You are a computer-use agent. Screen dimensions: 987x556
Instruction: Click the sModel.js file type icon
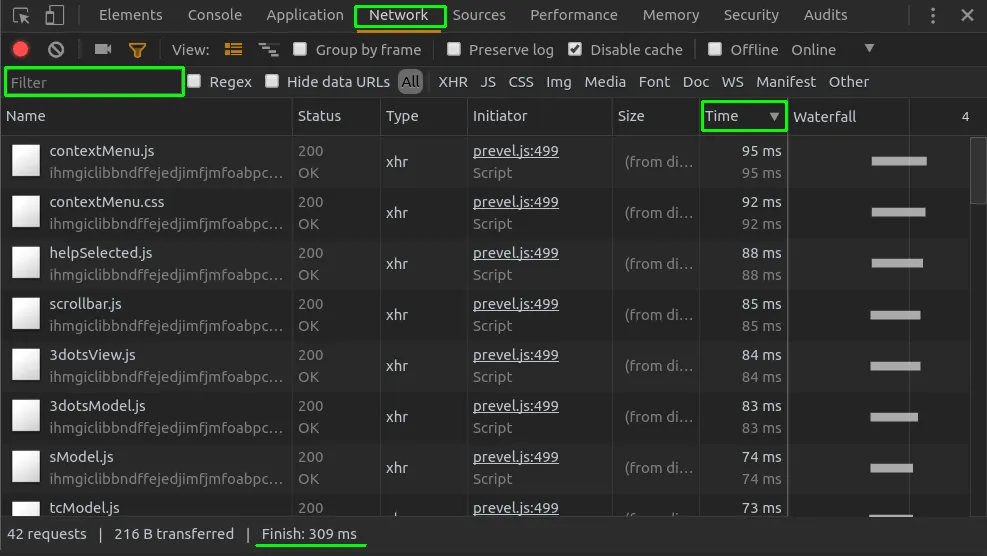tap(26, 467)
